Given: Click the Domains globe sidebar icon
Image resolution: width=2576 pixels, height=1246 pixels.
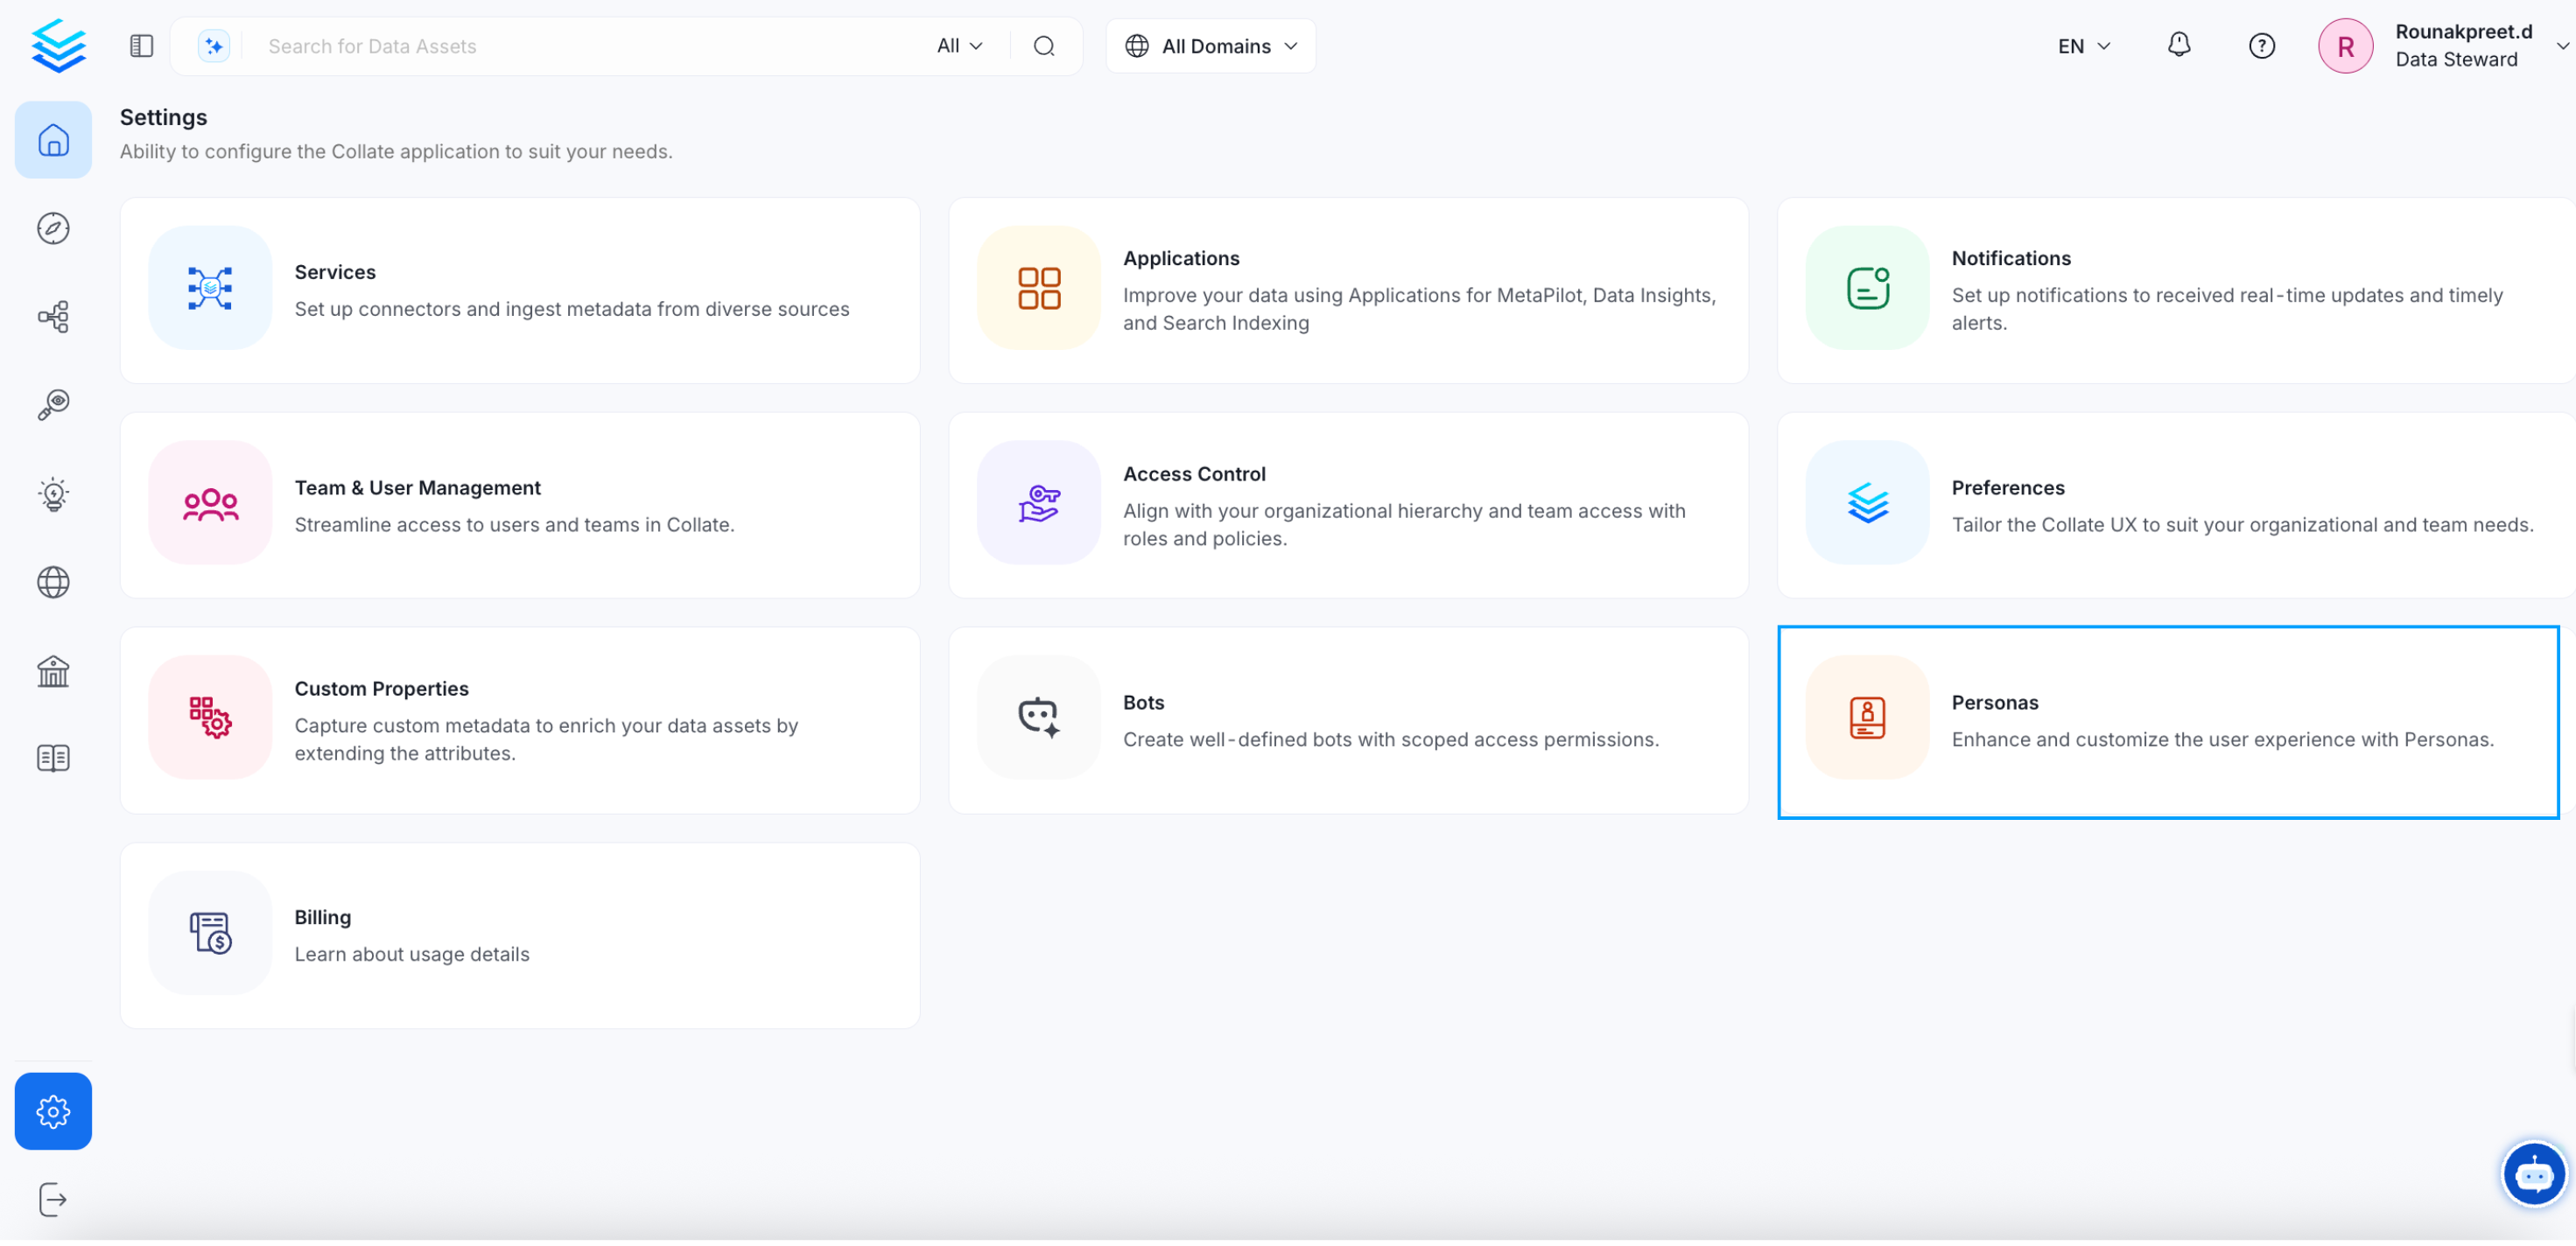Looking at the screenshot, I should (x=53, y=584).
